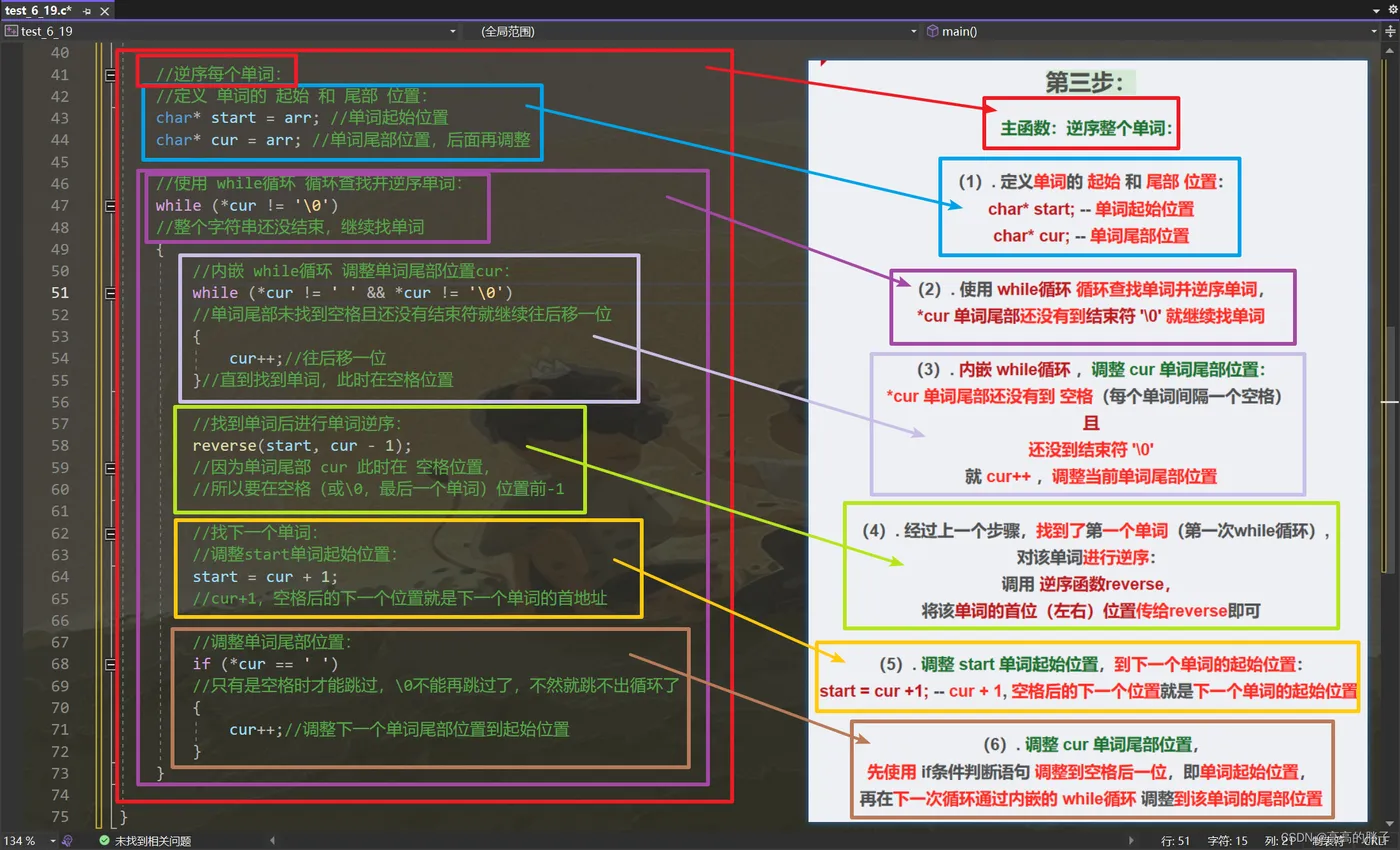Collapse the code block at line 41

pos(110,75)
